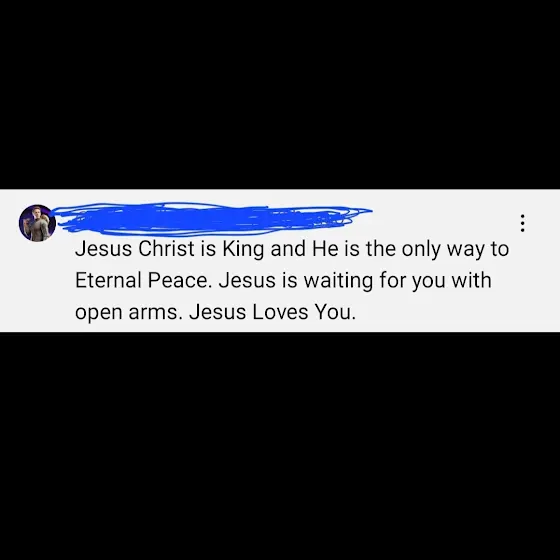The width and height of the screenshot is (560, 560).
Task: Click the word 'Christ' in the first line
Action: (166, 249)
